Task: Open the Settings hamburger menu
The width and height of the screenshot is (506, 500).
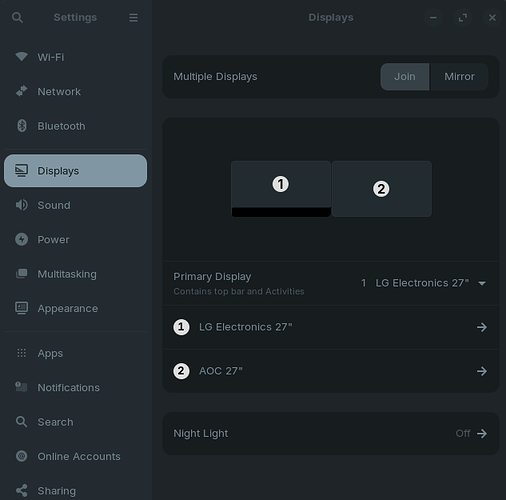Action: 133,17
